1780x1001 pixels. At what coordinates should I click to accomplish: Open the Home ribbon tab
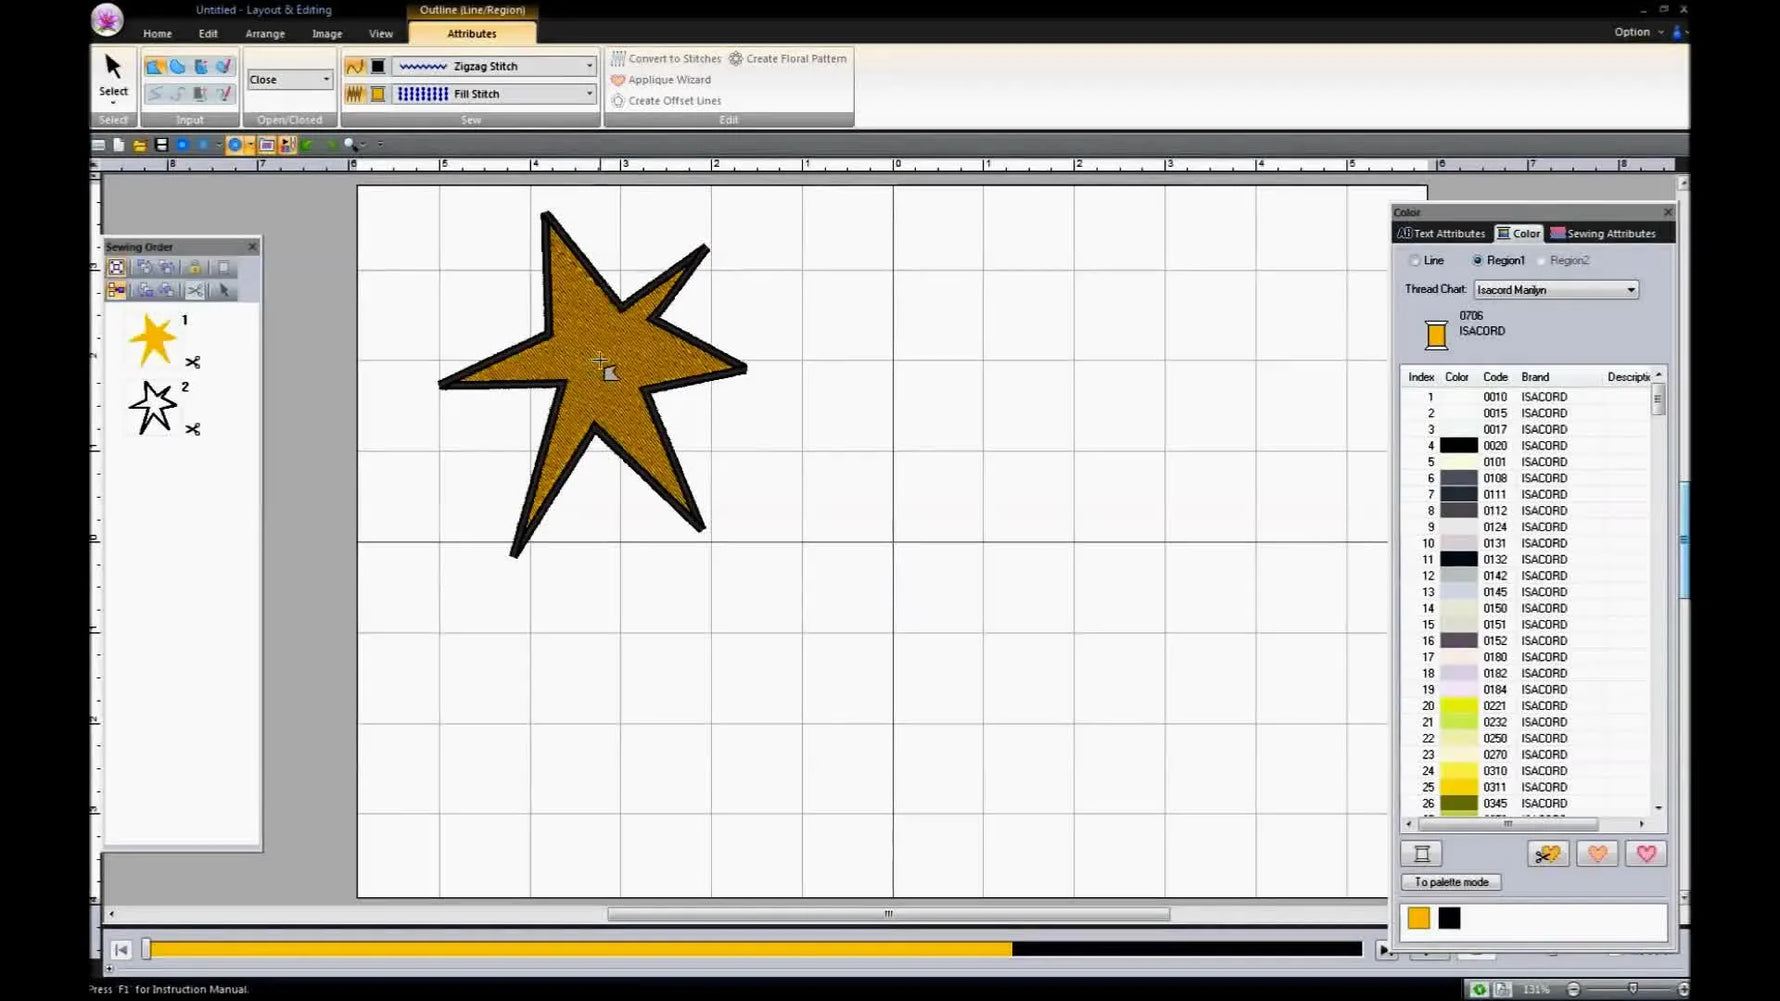157,34
